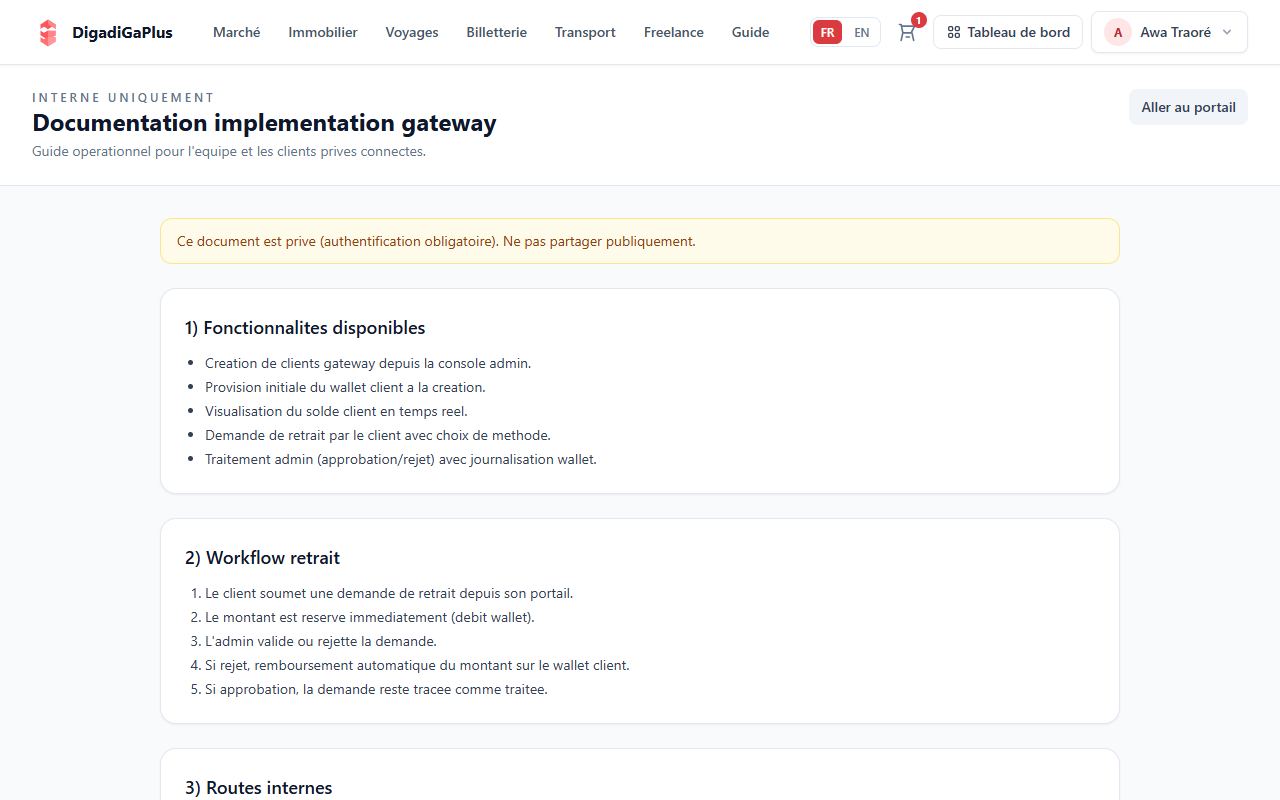Click 'Traitement admin (approbation/rejet)' line
The height and width of the screenshot is (800, 1280).
tap(401, 459)
